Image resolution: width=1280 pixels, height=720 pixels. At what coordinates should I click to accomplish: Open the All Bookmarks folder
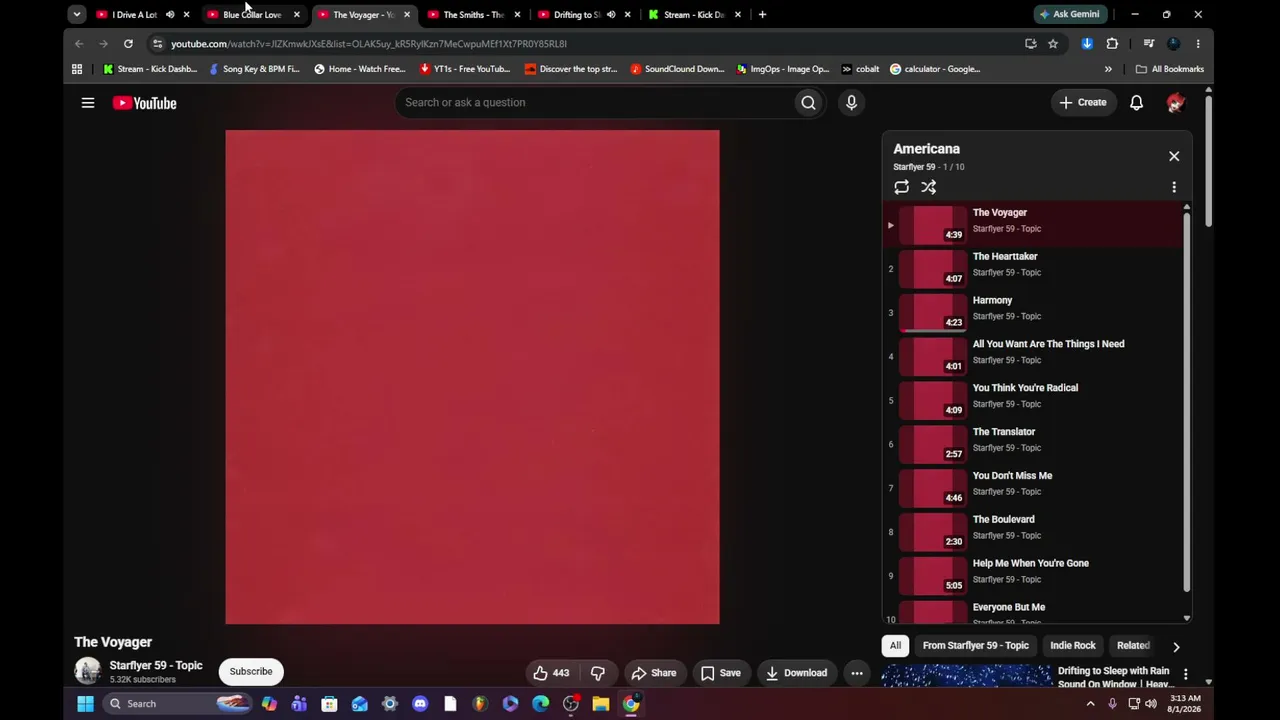coord(1170,69)
